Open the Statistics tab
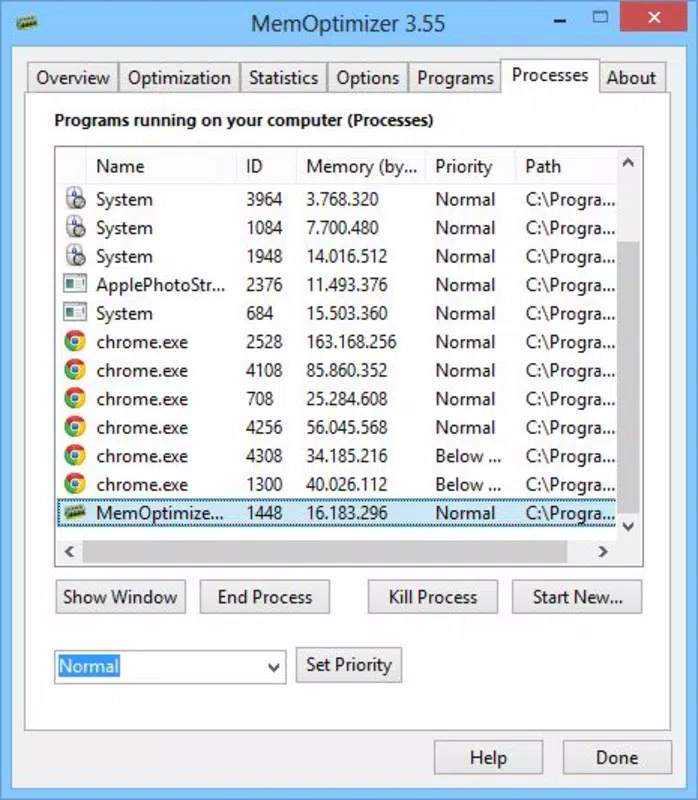This screenshot has width=698, height=800. [284, 78]
